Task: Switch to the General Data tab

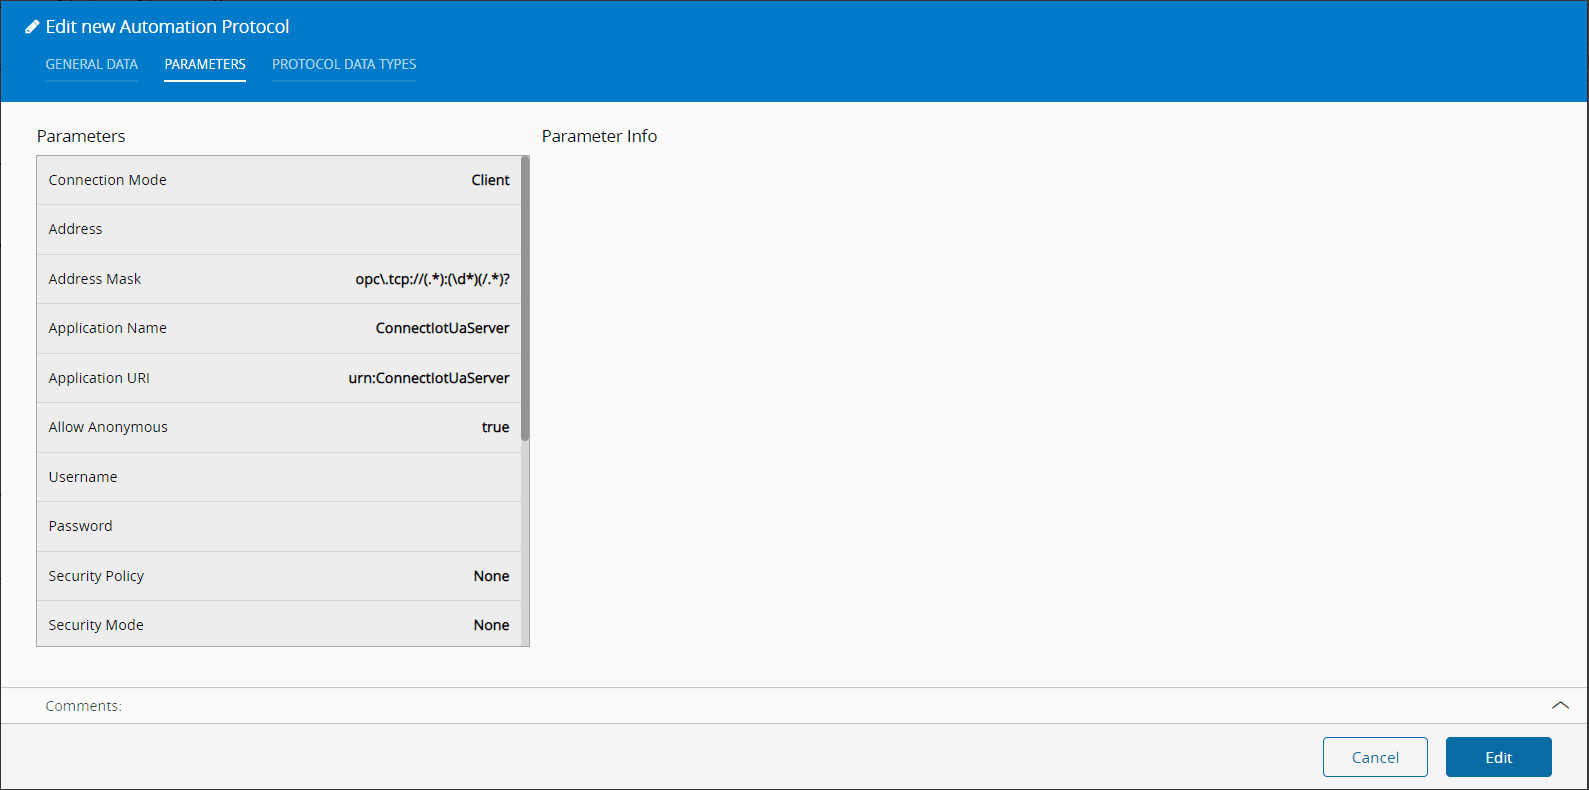Action: coord(92,64)
